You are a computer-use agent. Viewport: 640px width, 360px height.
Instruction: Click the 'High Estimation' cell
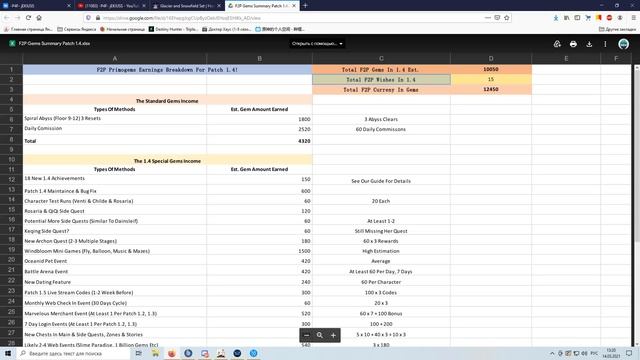pos(381,251)
